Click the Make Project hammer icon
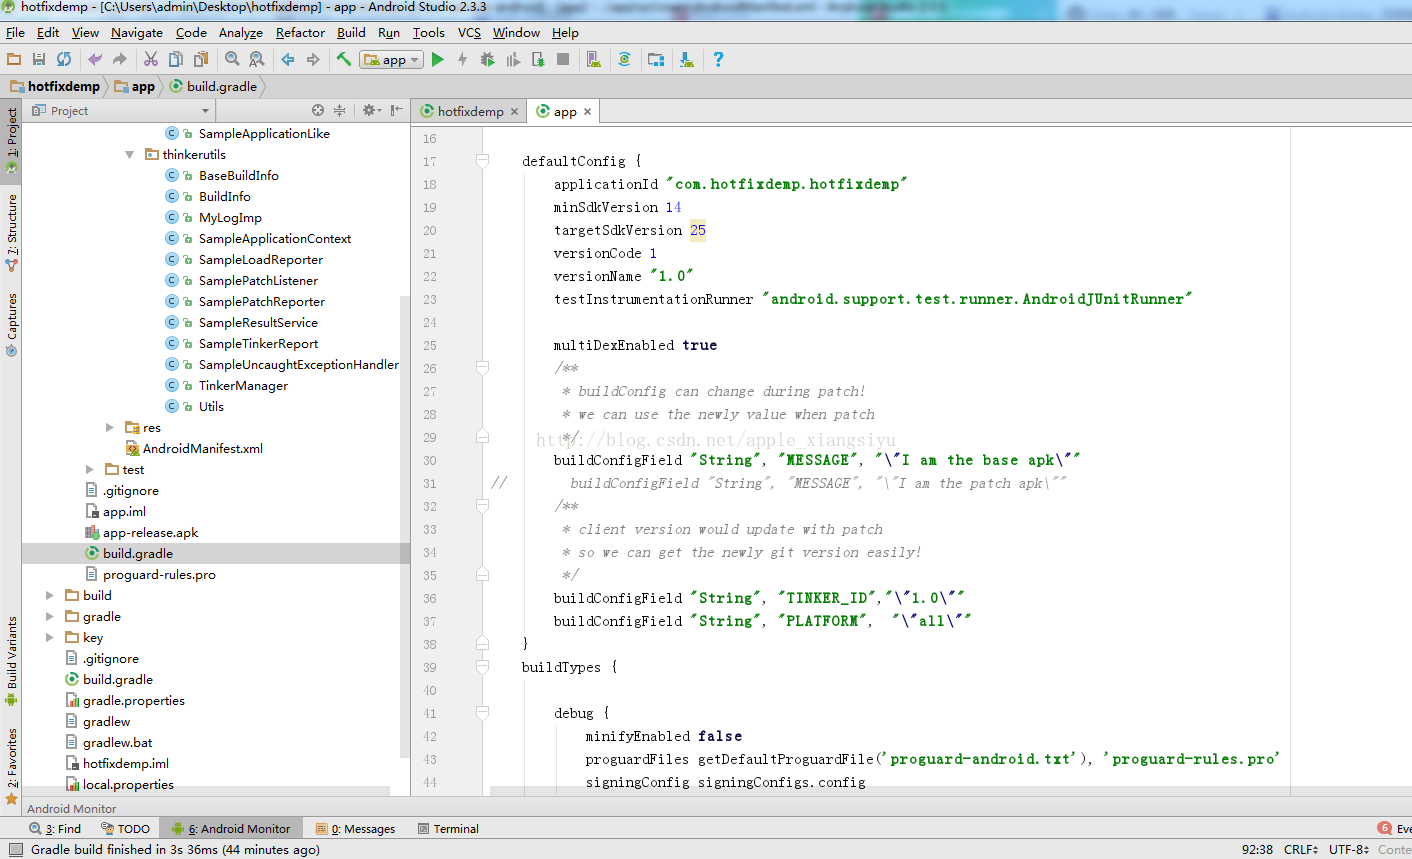Image resolution: width=1412 pixels, height=859 pixels. pos(344,60)
